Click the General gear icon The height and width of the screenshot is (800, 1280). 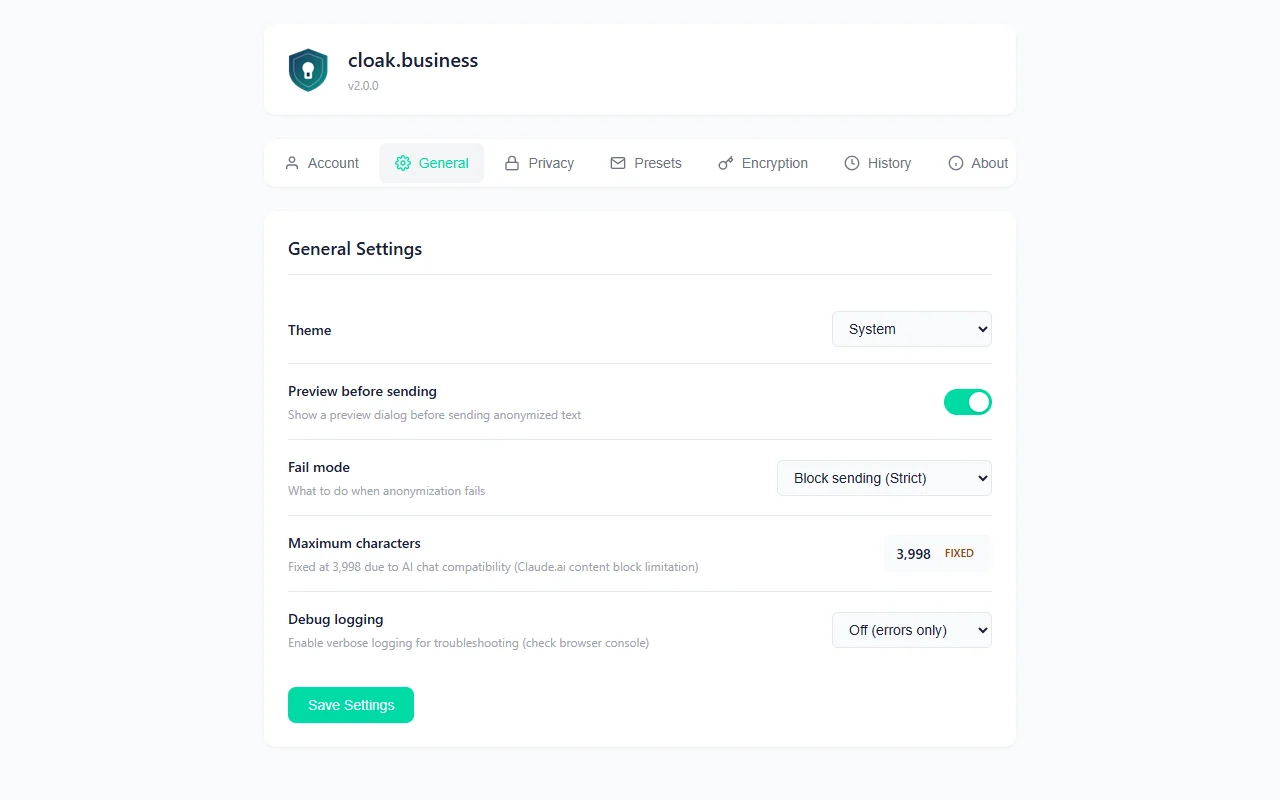(403, 163)
